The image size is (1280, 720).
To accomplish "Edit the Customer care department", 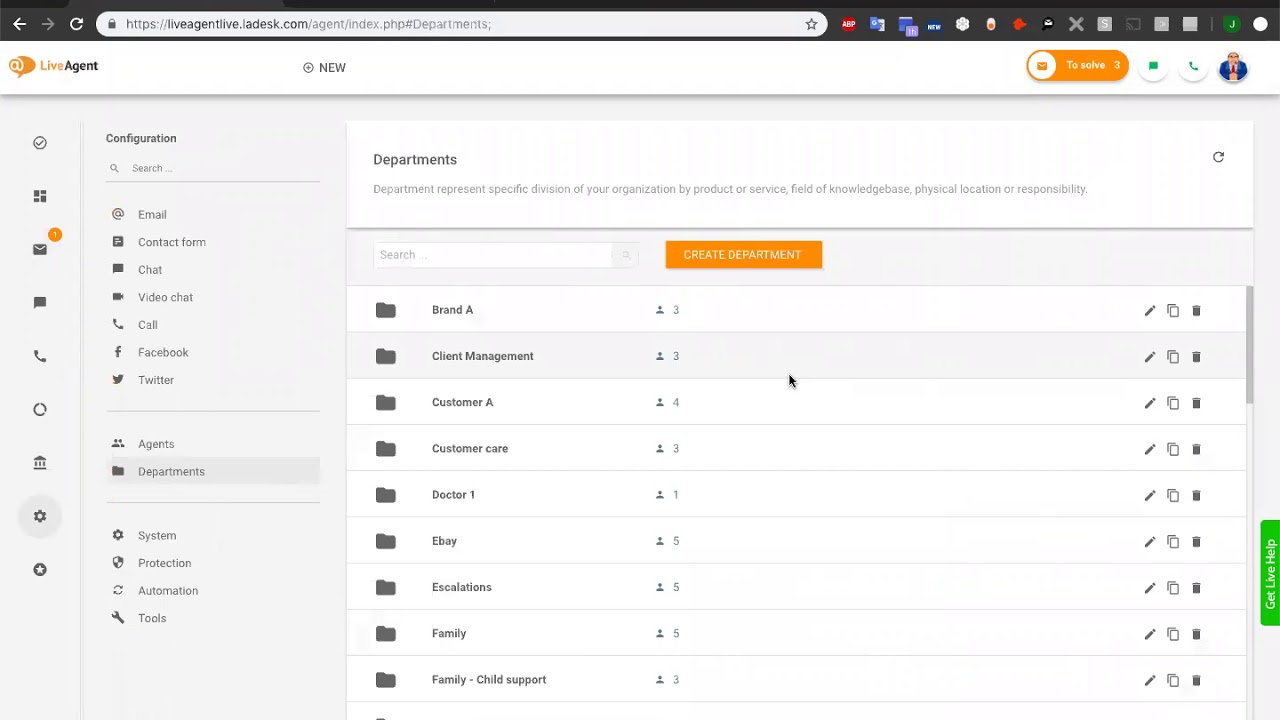I will click(1150, 449).
